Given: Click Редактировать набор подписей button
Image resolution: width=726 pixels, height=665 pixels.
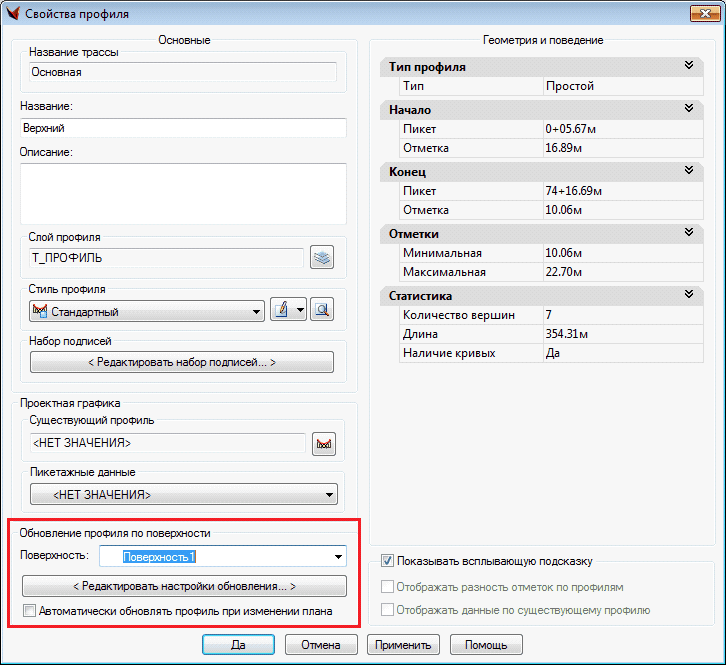Looking at the screenshot, I should [x=182, y=362].
